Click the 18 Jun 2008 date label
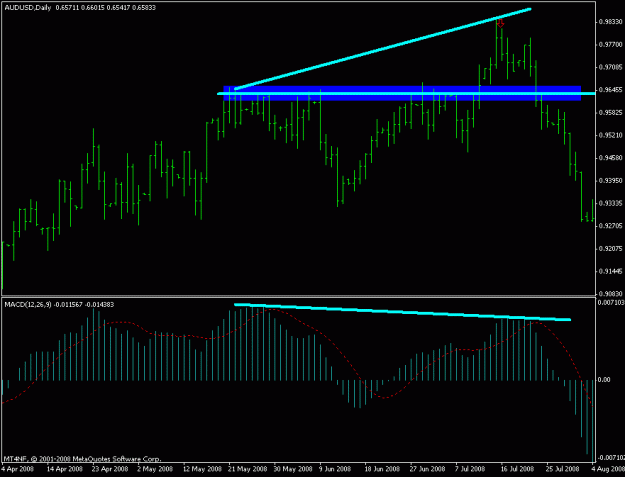 pyautogui.click(x=383, y=469)
